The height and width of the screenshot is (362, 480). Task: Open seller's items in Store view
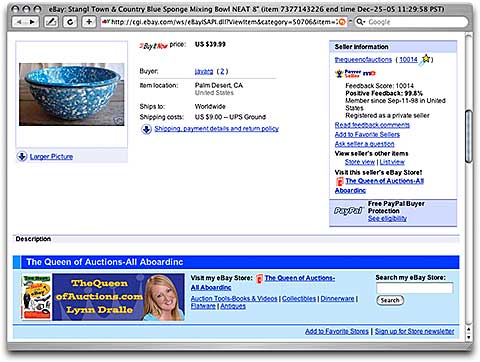tap(360, 162)
